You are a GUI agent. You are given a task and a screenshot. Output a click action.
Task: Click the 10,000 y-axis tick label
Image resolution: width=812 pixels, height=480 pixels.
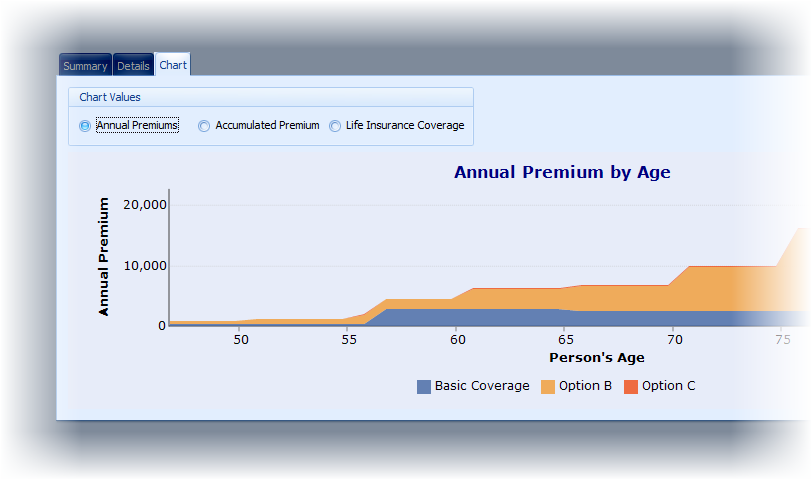pos(144,266)
